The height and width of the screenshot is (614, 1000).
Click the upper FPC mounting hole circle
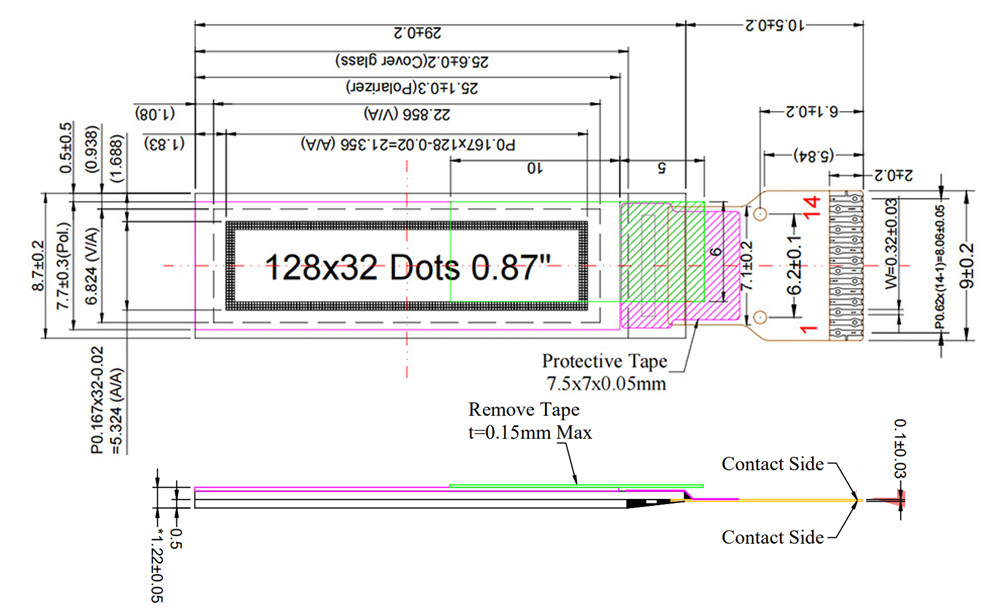coord(760,214)
